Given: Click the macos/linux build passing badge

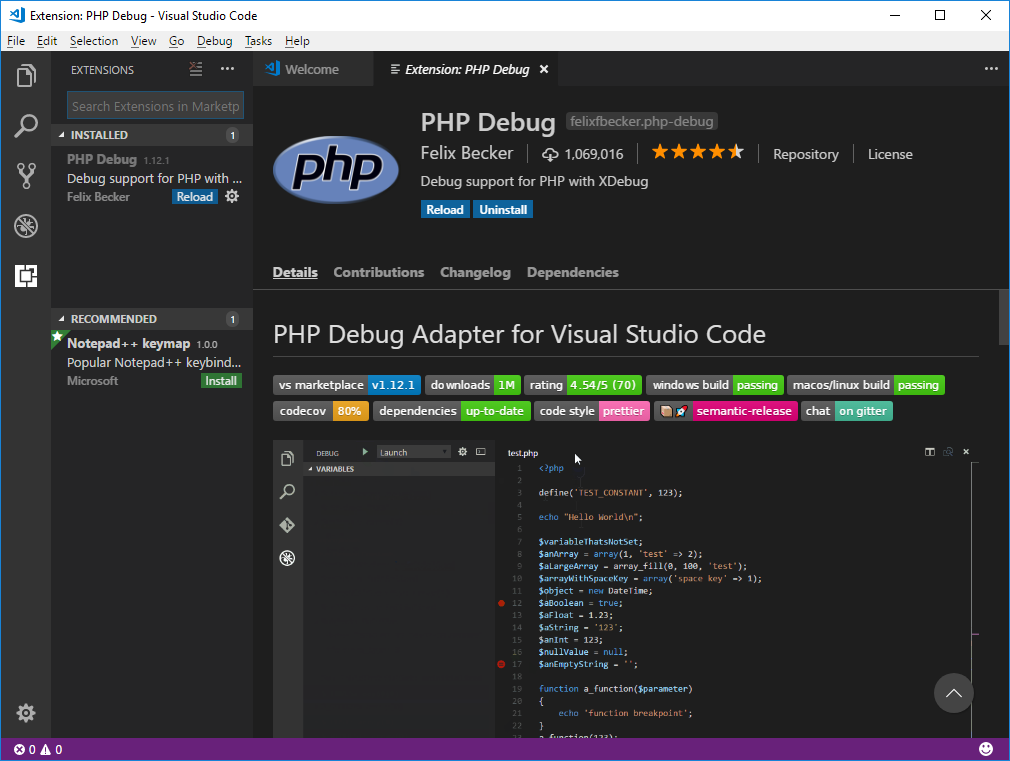Looking at the screenshot, I should [x=866, y=385].
